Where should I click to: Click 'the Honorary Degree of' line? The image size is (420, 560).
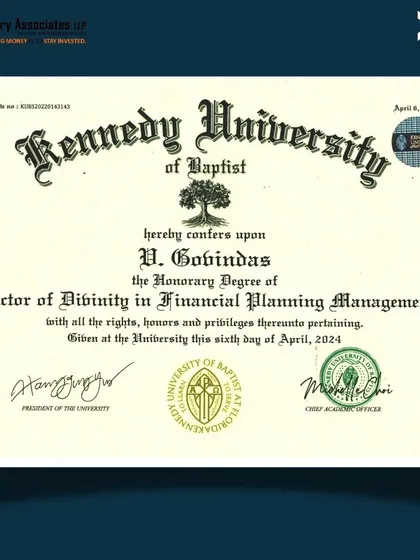[205, 281]
